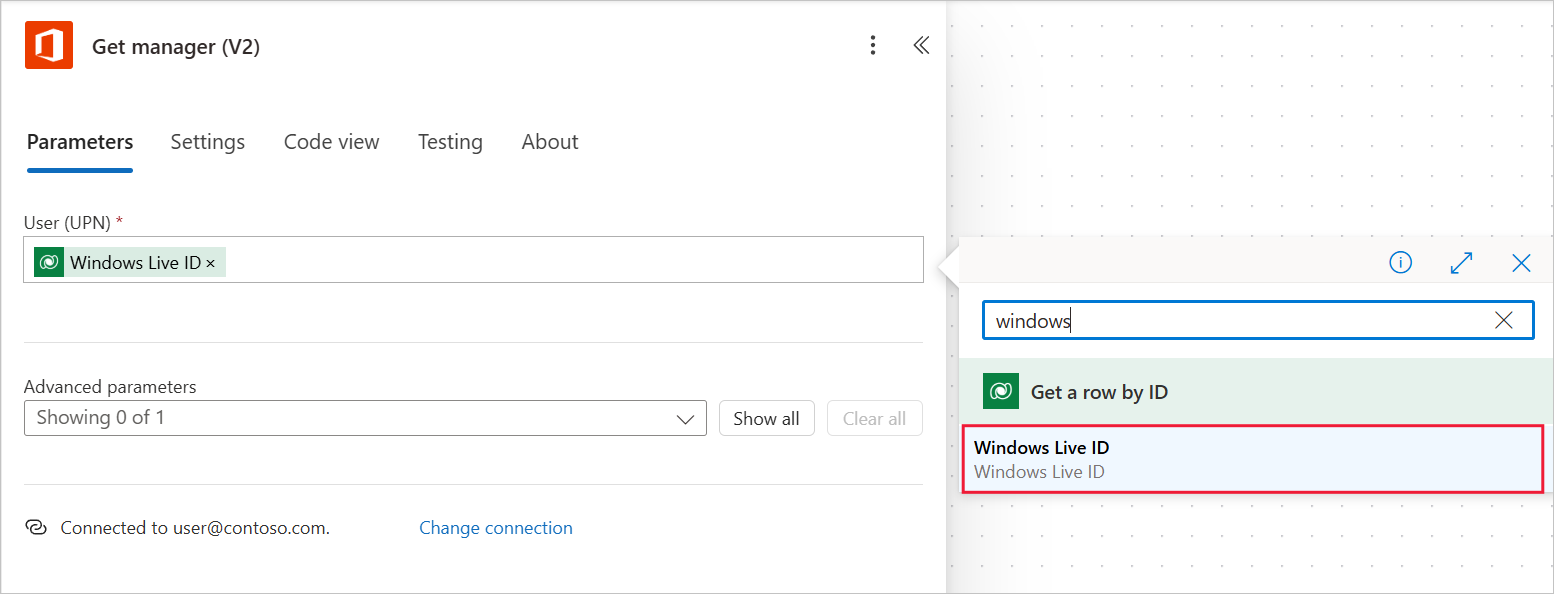Image resolution: width=1554 pixels, height=594 pixels.
Task: Click the Dataverse icon beside Get a row by ID
Action: 1000,391
